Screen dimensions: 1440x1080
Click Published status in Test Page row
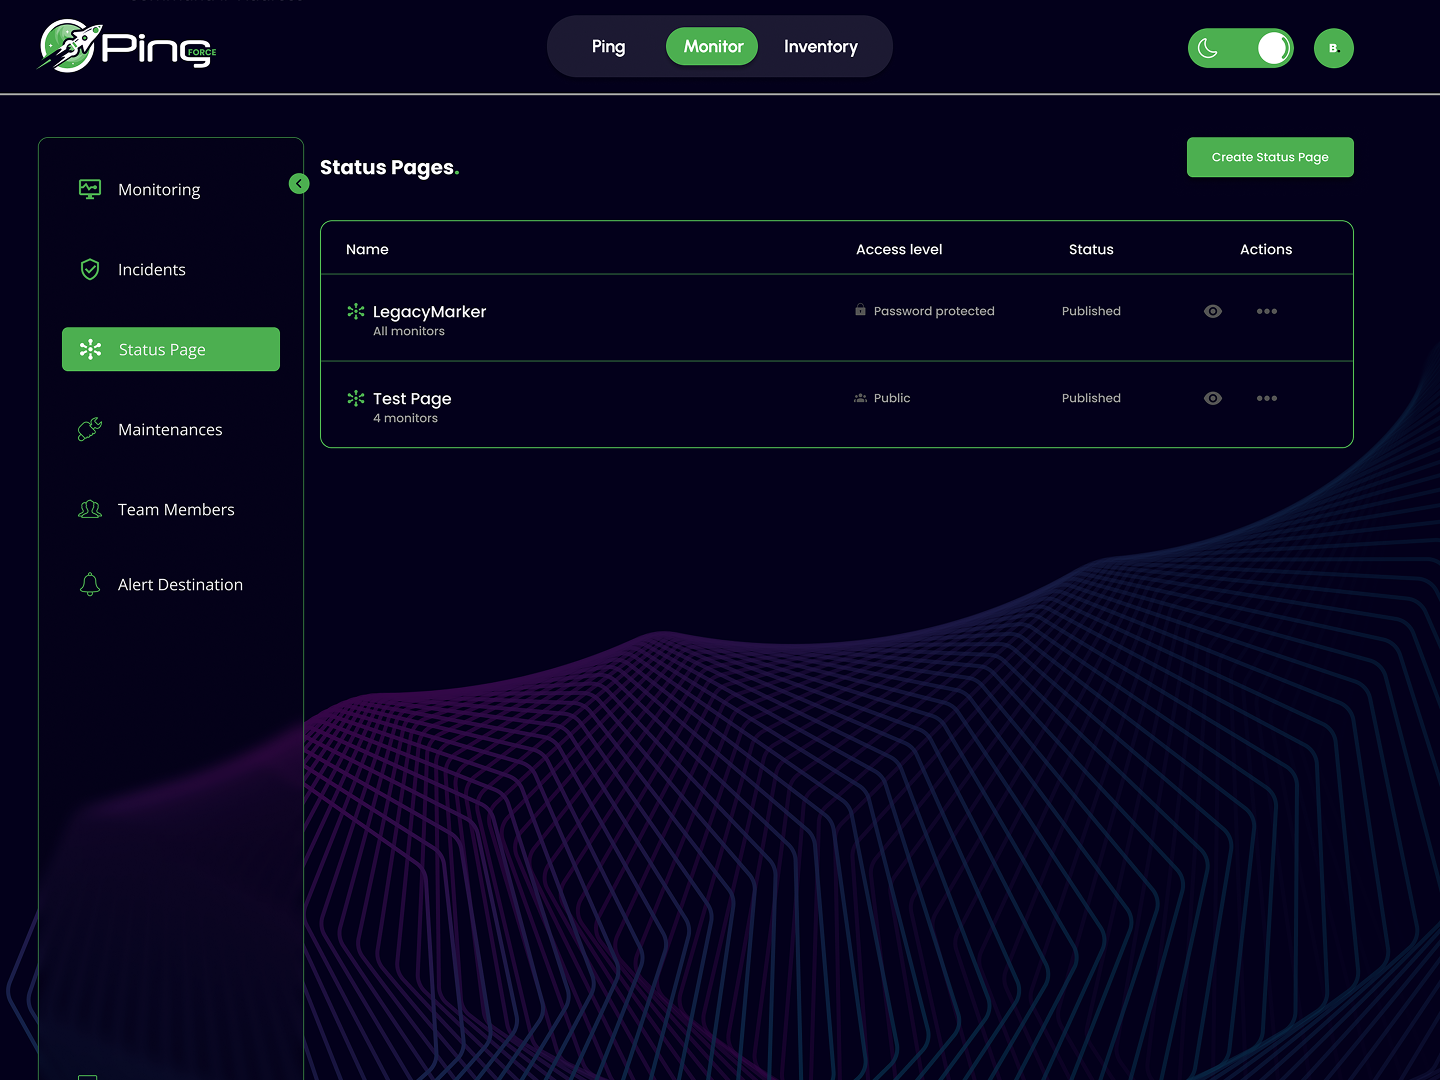[x=1091, y=398]
